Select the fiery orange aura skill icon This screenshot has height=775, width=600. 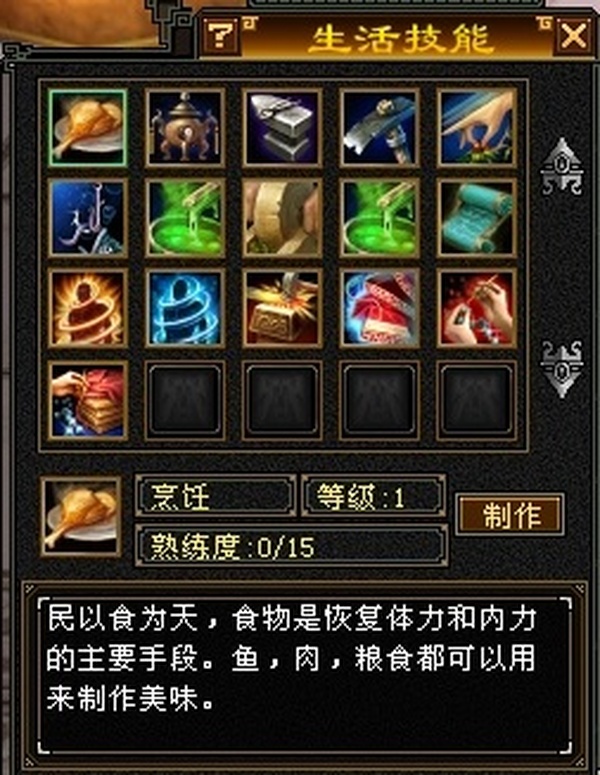[x=87, y=308]
